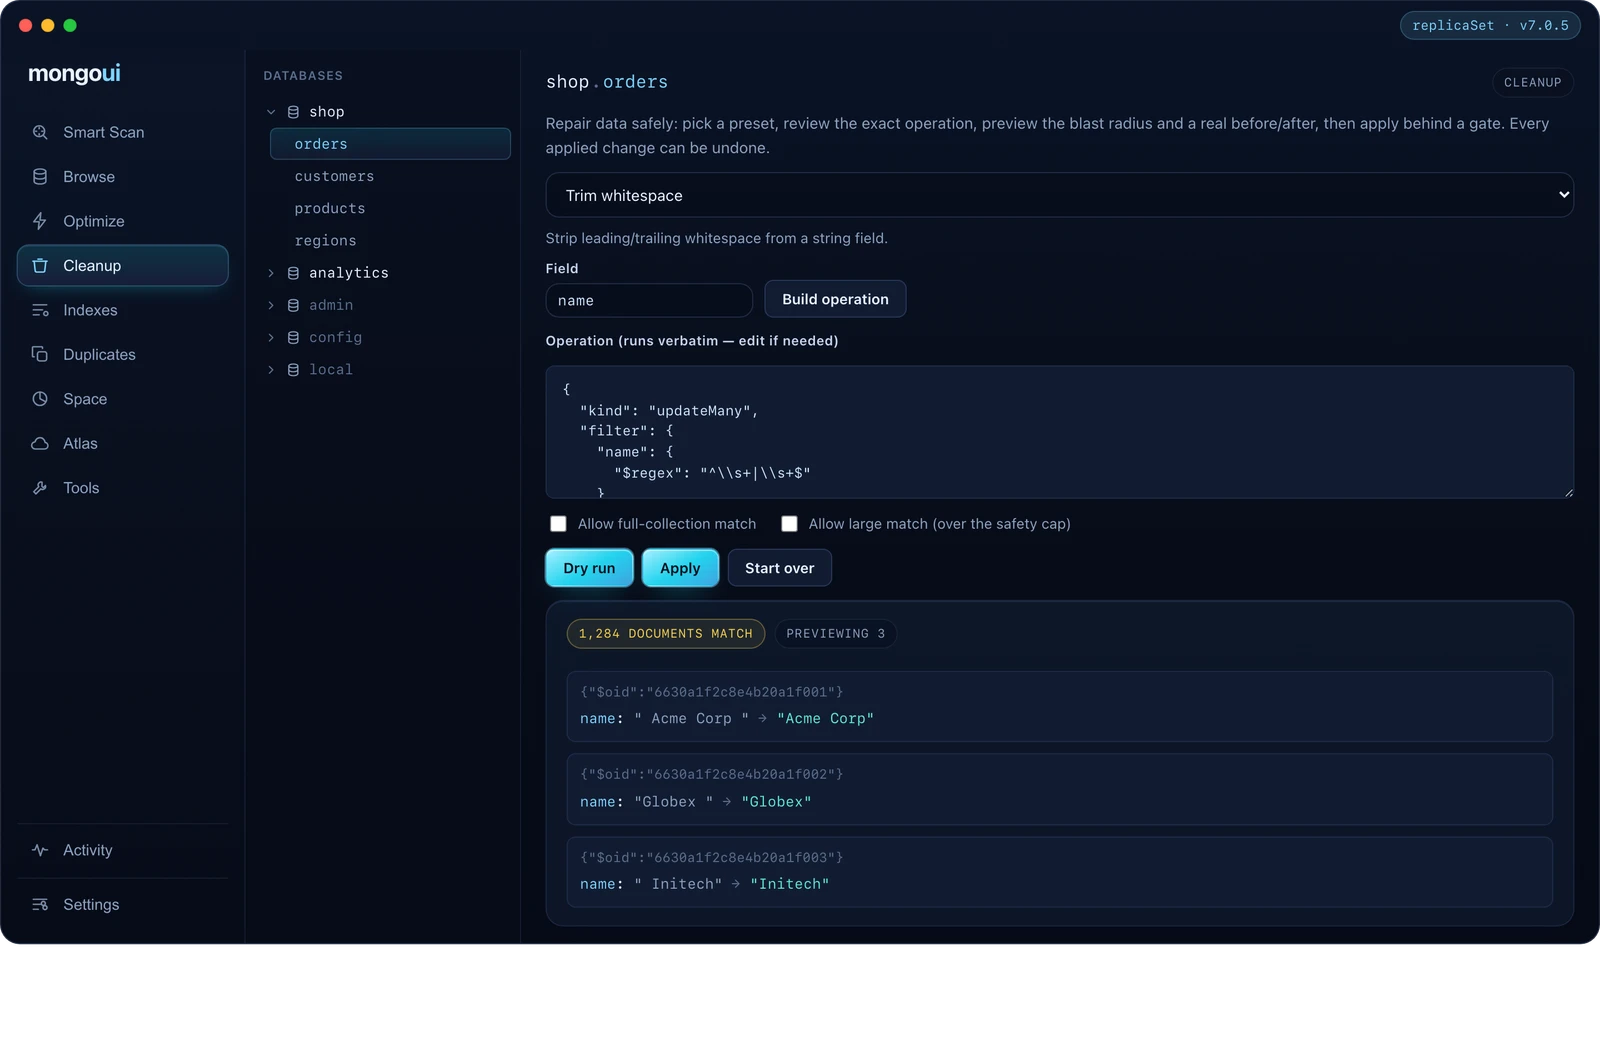Click the Initech preview row

[x=1059, y=872]
